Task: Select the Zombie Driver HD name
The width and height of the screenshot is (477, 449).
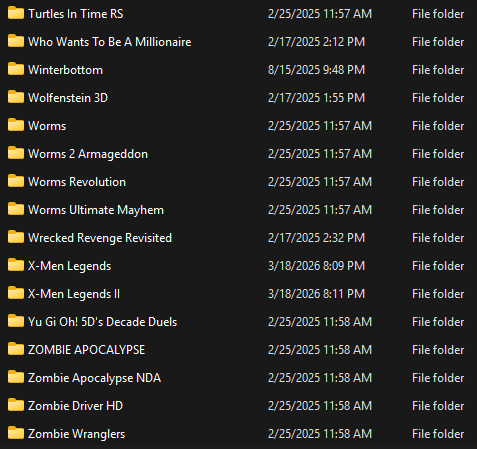Action: click(x=76, y=406)
